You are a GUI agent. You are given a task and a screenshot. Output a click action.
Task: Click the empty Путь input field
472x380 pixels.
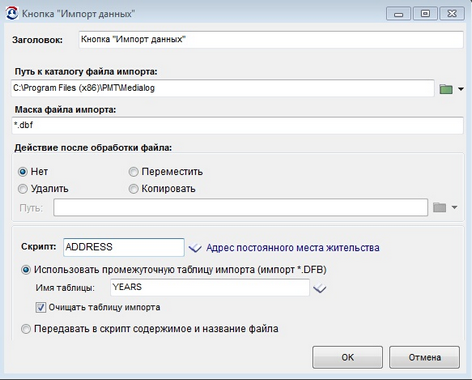(240, 207)
